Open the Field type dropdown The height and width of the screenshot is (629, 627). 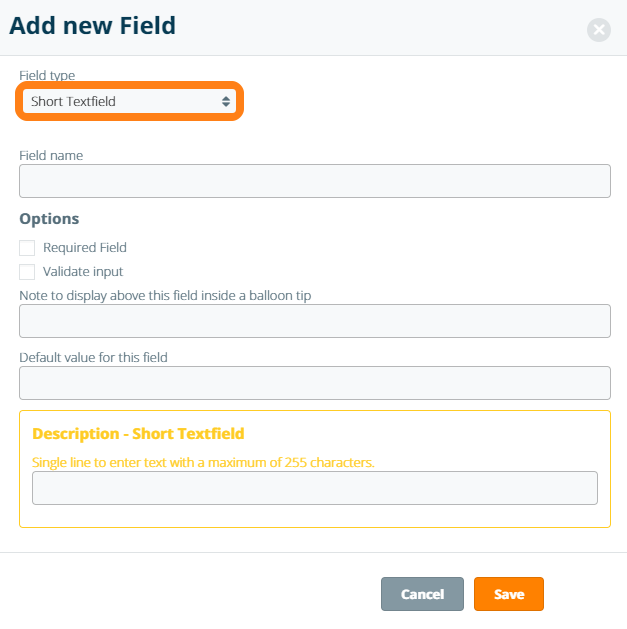[x=128, y=101]
